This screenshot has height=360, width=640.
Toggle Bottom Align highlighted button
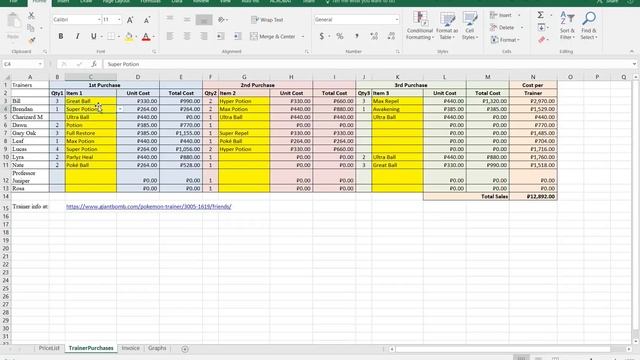click(x=204, y=19)
